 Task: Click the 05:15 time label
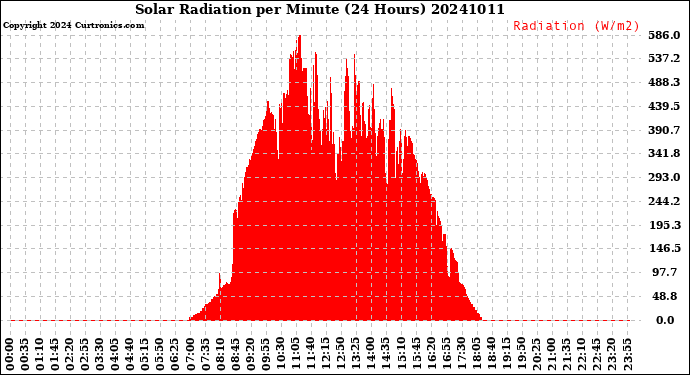pyautogui.click(x=145, y=354)
